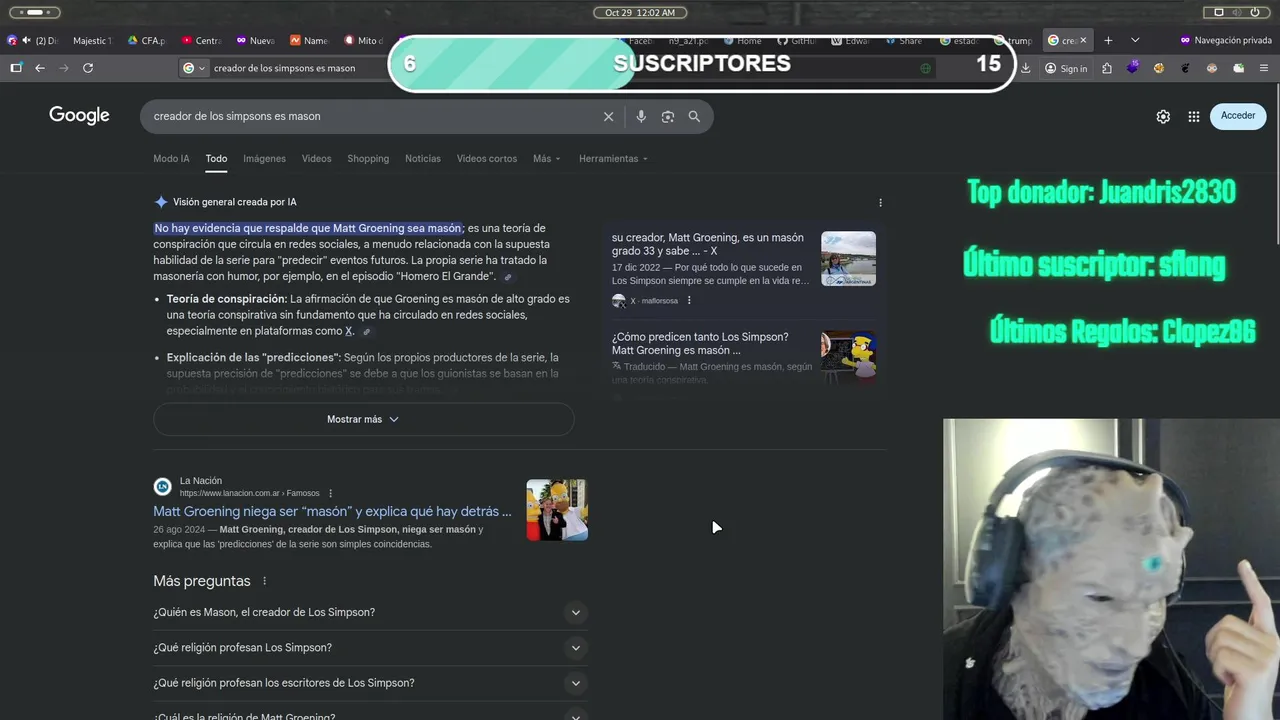Close the active Google search tab
Image resolution: width=1280 pixels, height=720 pixels.
(x=1082, y=40)
